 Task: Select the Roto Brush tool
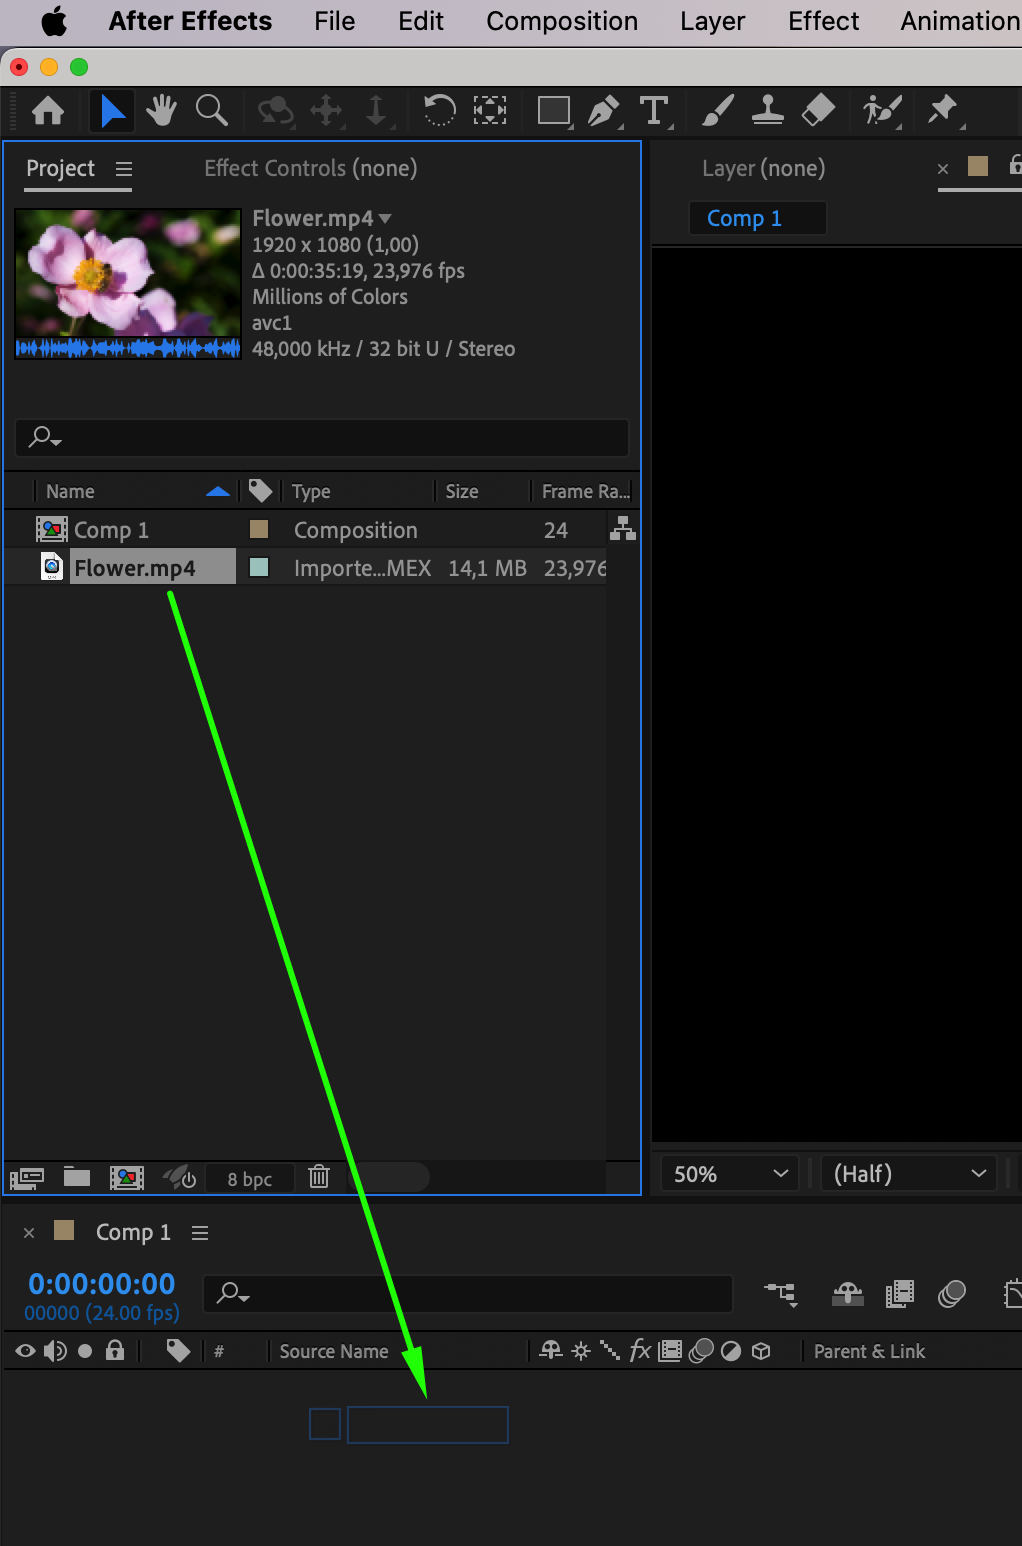click(x=882, y=110)
